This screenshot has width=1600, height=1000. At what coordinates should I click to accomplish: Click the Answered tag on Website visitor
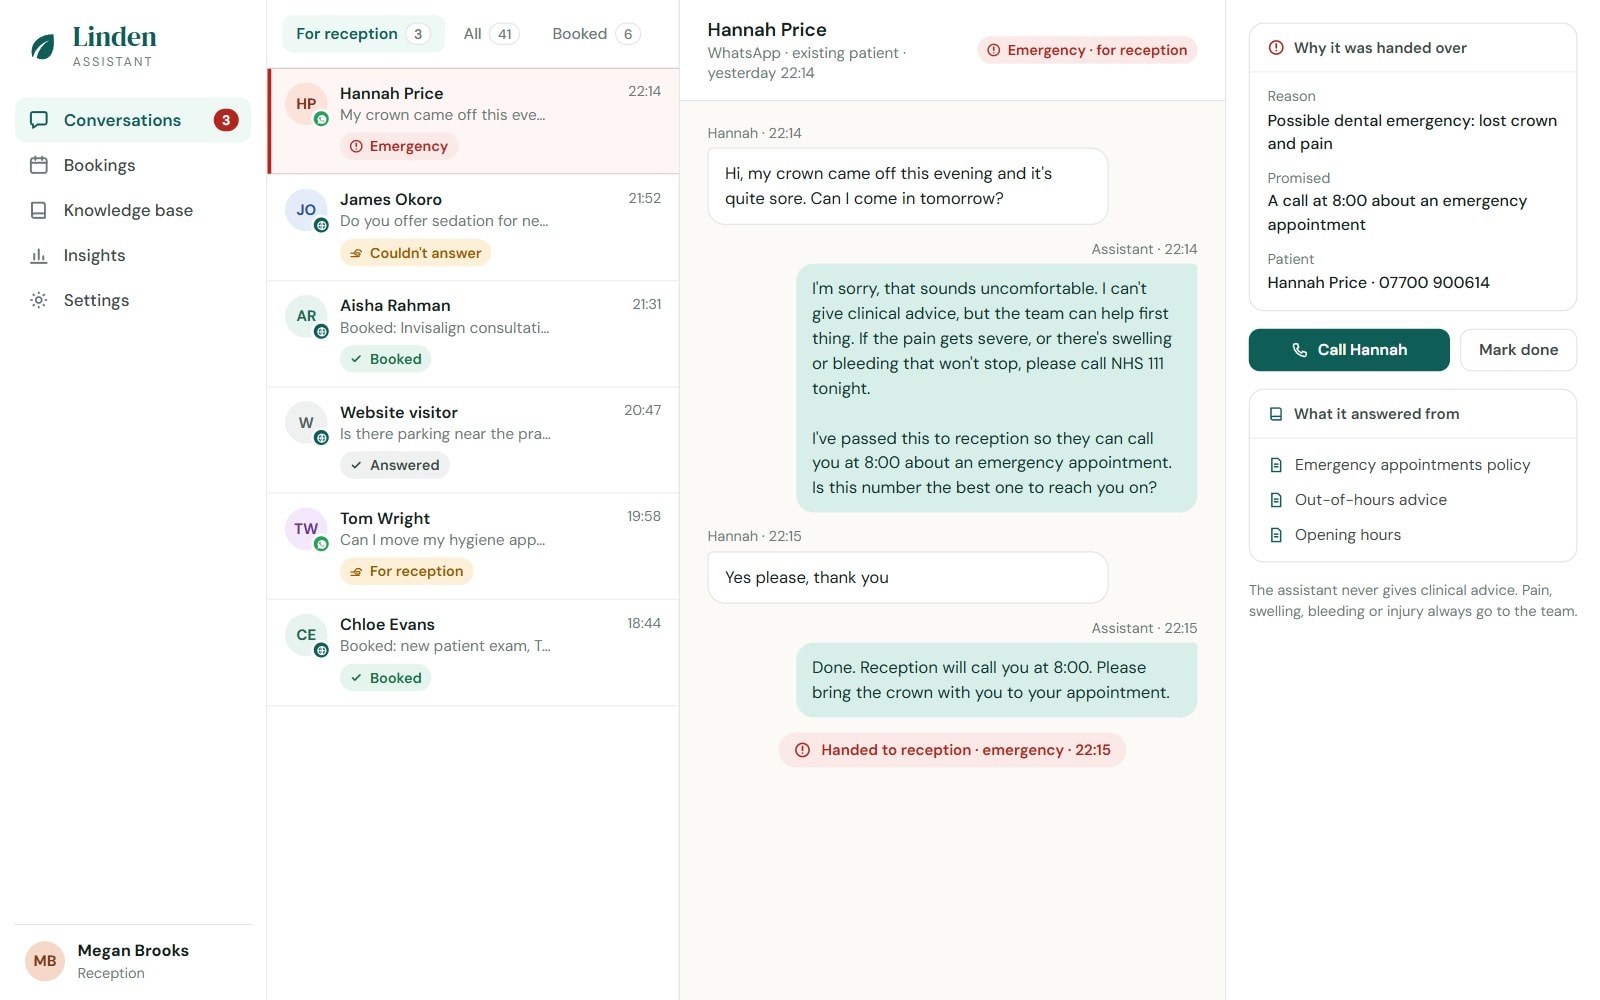click(395, 465)
